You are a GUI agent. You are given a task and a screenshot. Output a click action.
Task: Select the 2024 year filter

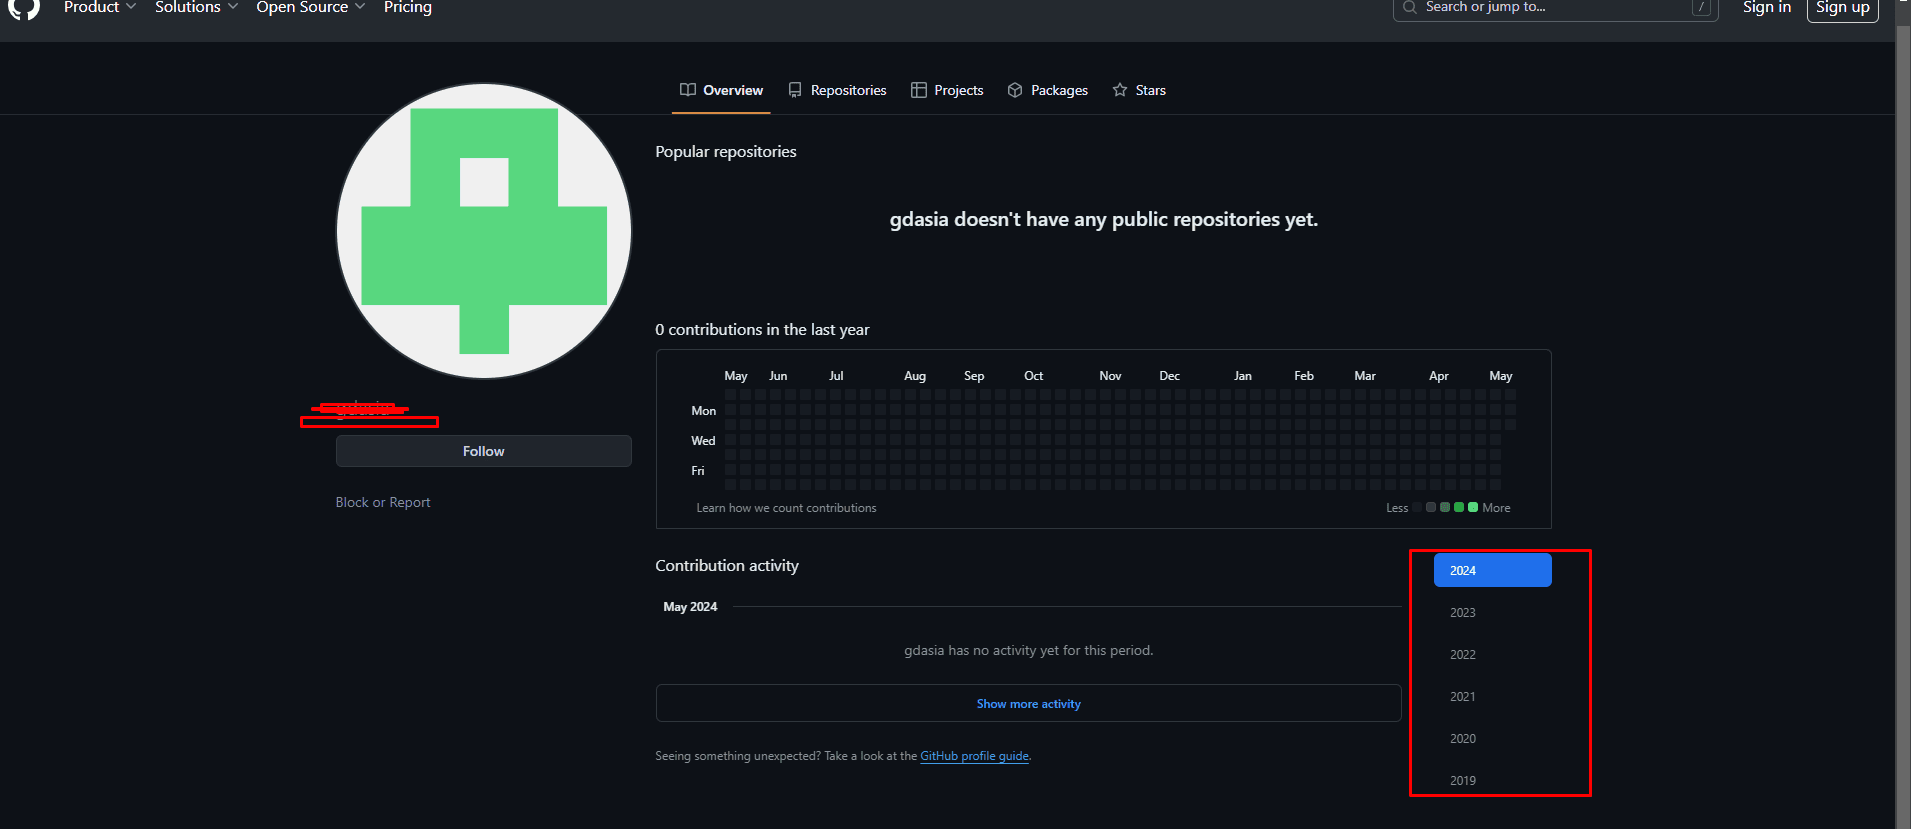(x=1492, y=570)
